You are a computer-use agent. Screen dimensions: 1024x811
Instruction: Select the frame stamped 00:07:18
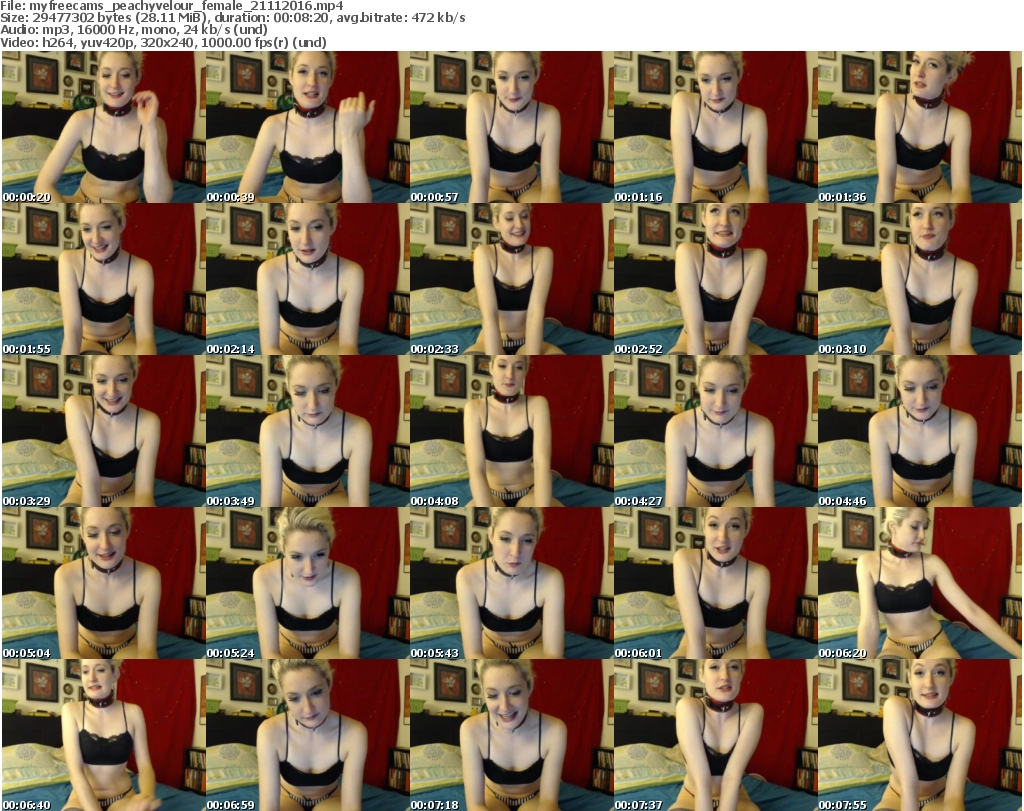[x=511, y=735]
